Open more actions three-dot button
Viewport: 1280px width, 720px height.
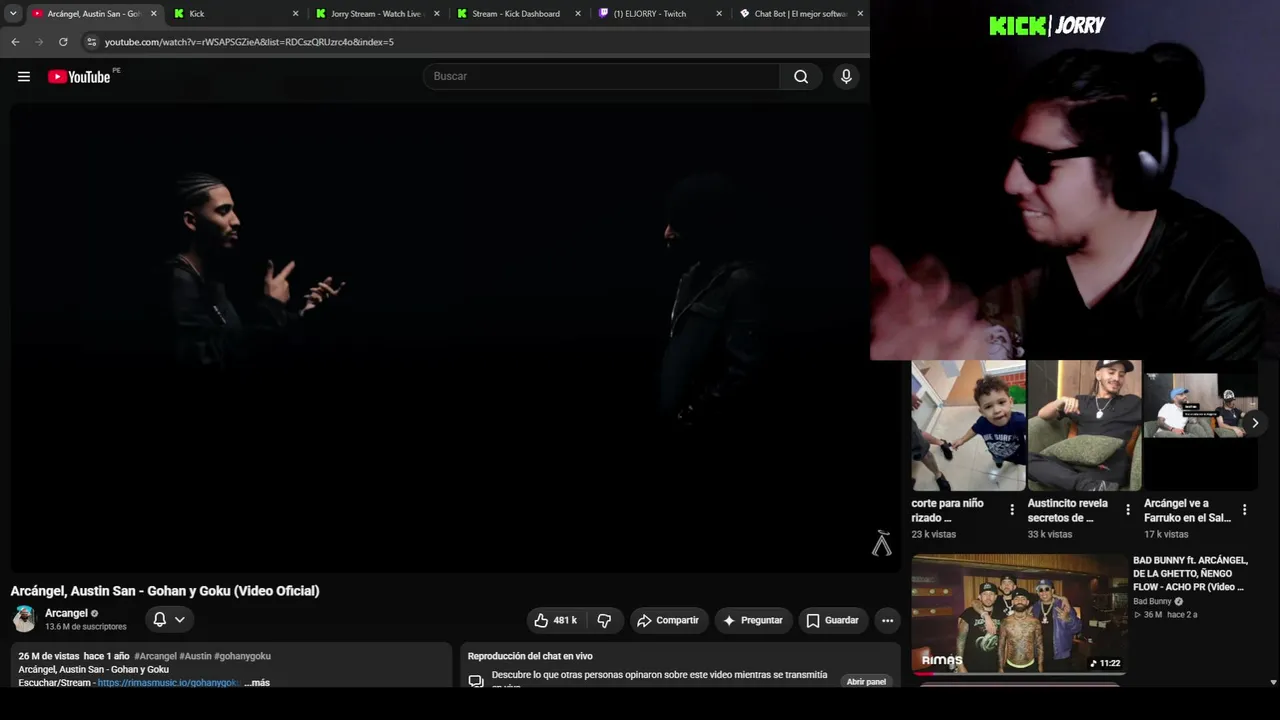click(x=887, y=620)
